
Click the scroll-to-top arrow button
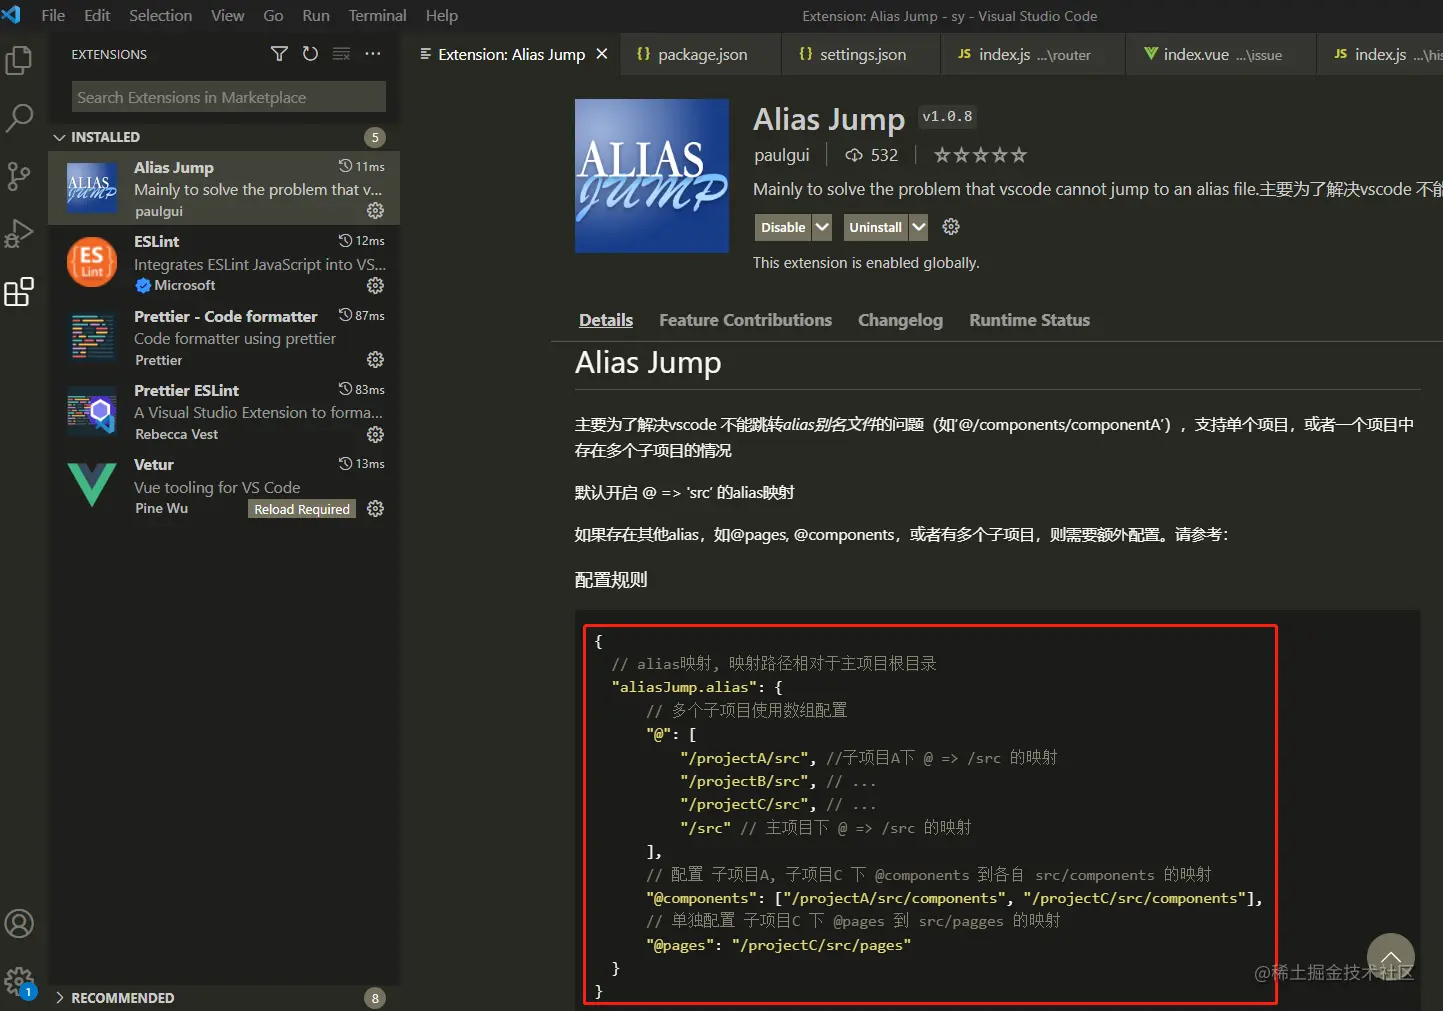point(1390,957)
